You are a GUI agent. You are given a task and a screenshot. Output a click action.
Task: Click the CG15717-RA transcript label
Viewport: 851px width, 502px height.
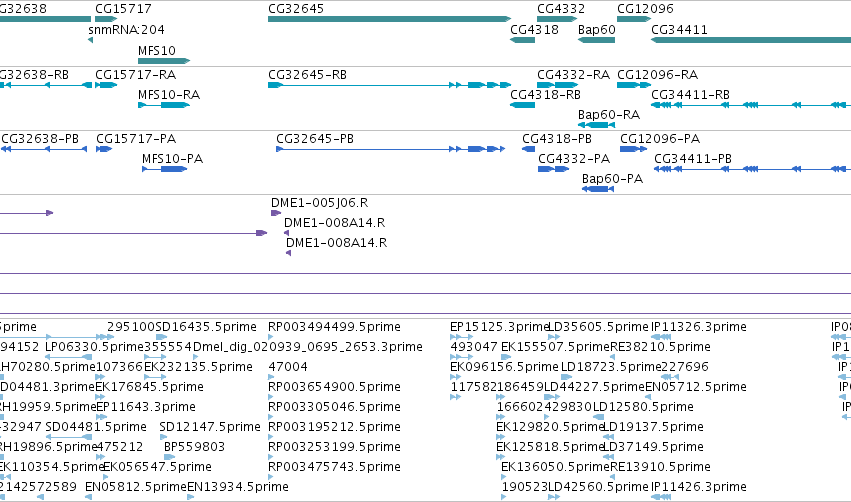tap(136, 74)
